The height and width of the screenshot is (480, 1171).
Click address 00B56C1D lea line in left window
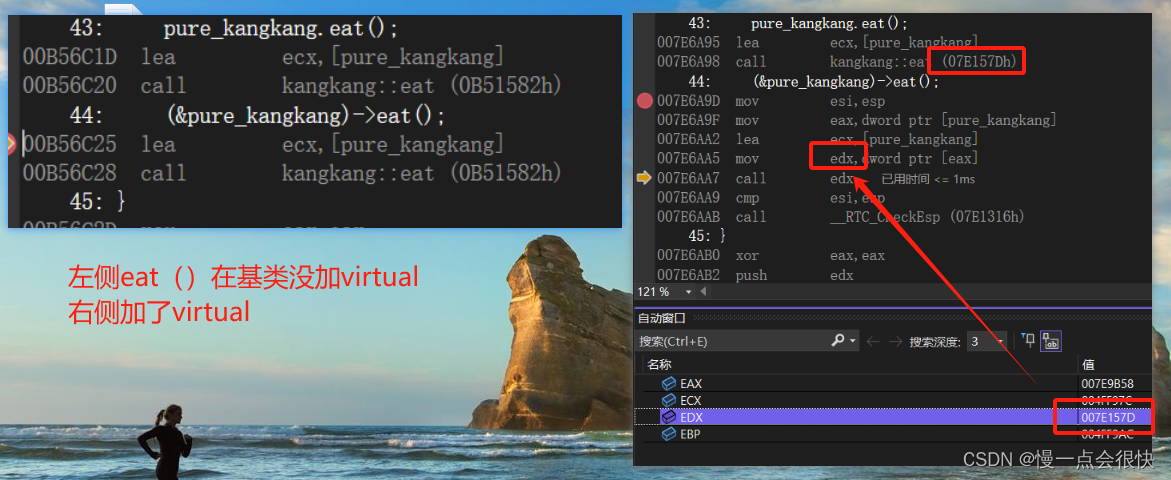pyautogui.click(x=263, y=57)
